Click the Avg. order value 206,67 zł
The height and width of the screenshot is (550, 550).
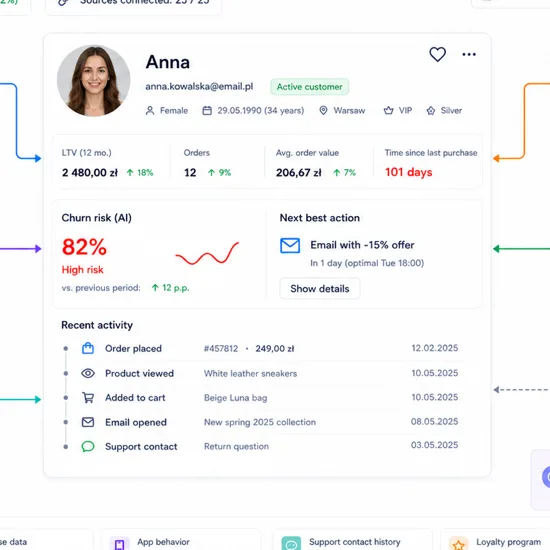[299, 173]
